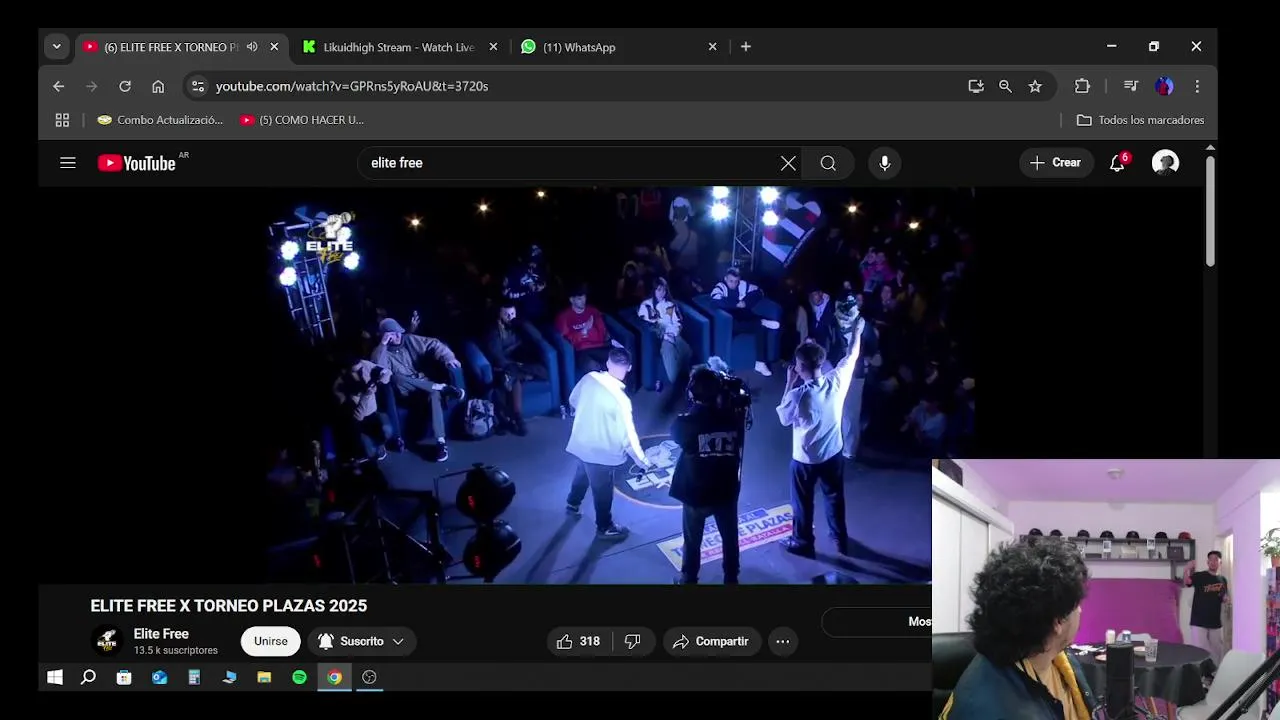Viewport: 1280px width, 720px height.
Task: Expand the Suscrito notification options dropdown
Action: pyautogui.click(x=397, y=641)
